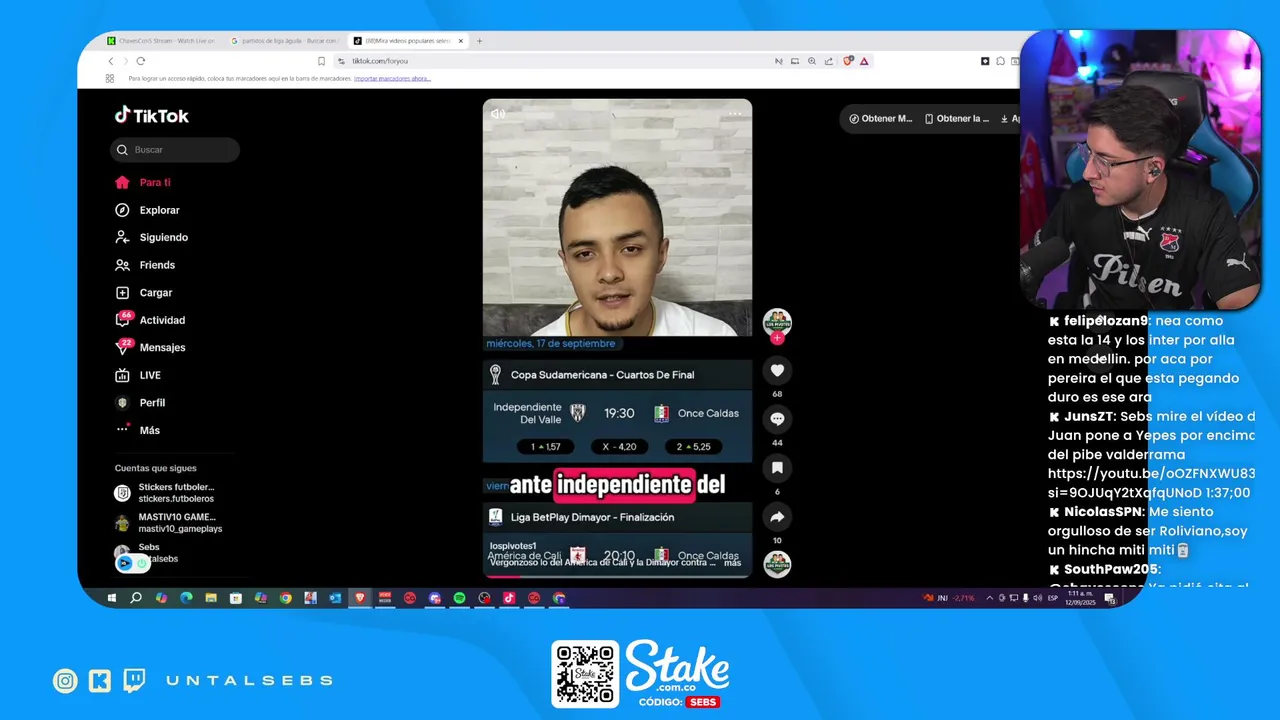
Task: Open the Actividad notifications
Action: click(x=149, y=320)
